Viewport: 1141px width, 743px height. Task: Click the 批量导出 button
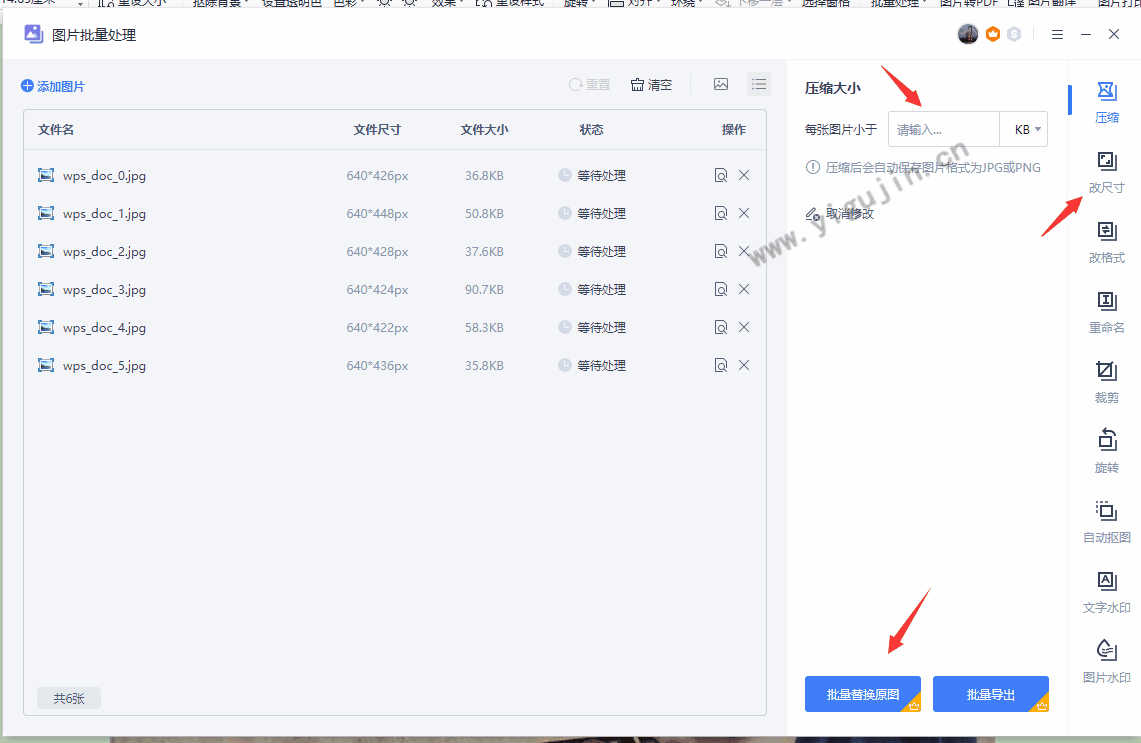tap(990, 694)
